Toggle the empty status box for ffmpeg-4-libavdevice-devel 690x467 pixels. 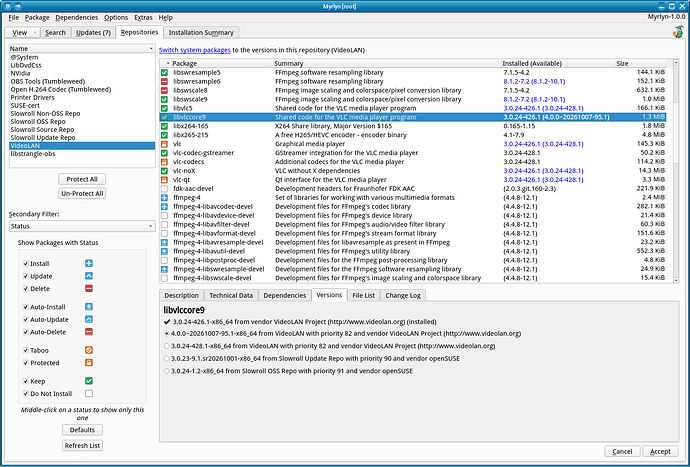click(x=164, y=216)
